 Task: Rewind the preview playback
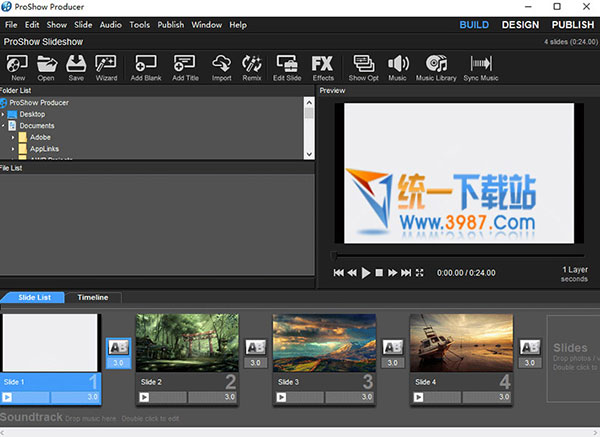coord(352,272)
